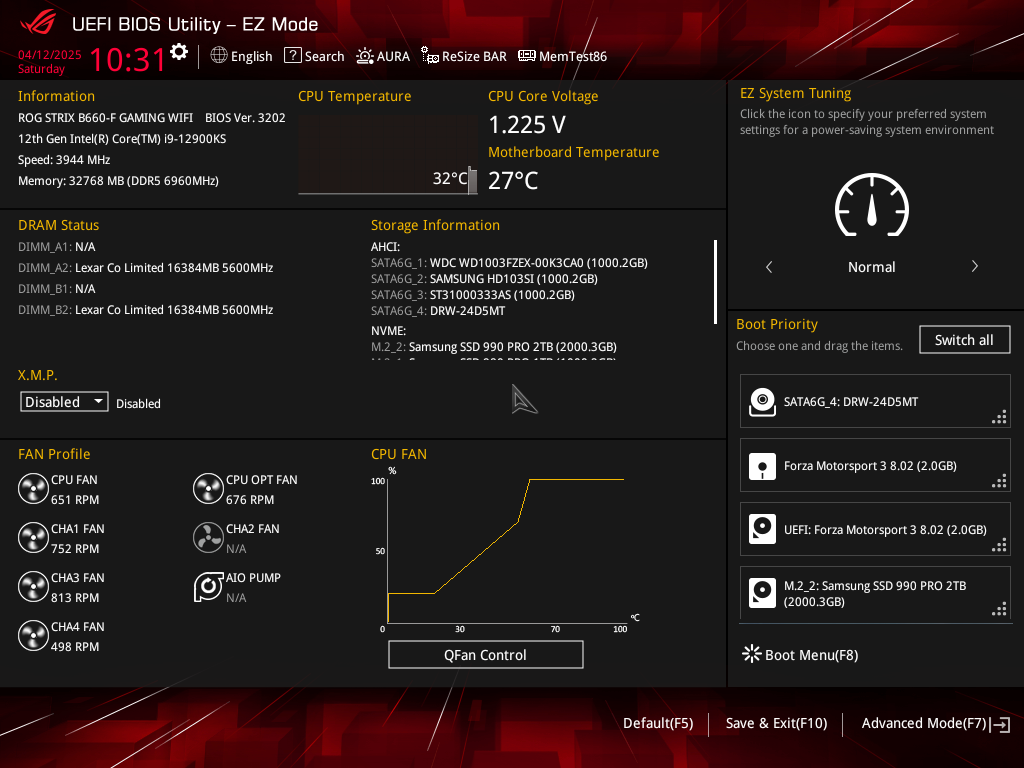Click SATA6G_3 ST31000333AS storage entry
1024x768 pixels.
473,295
